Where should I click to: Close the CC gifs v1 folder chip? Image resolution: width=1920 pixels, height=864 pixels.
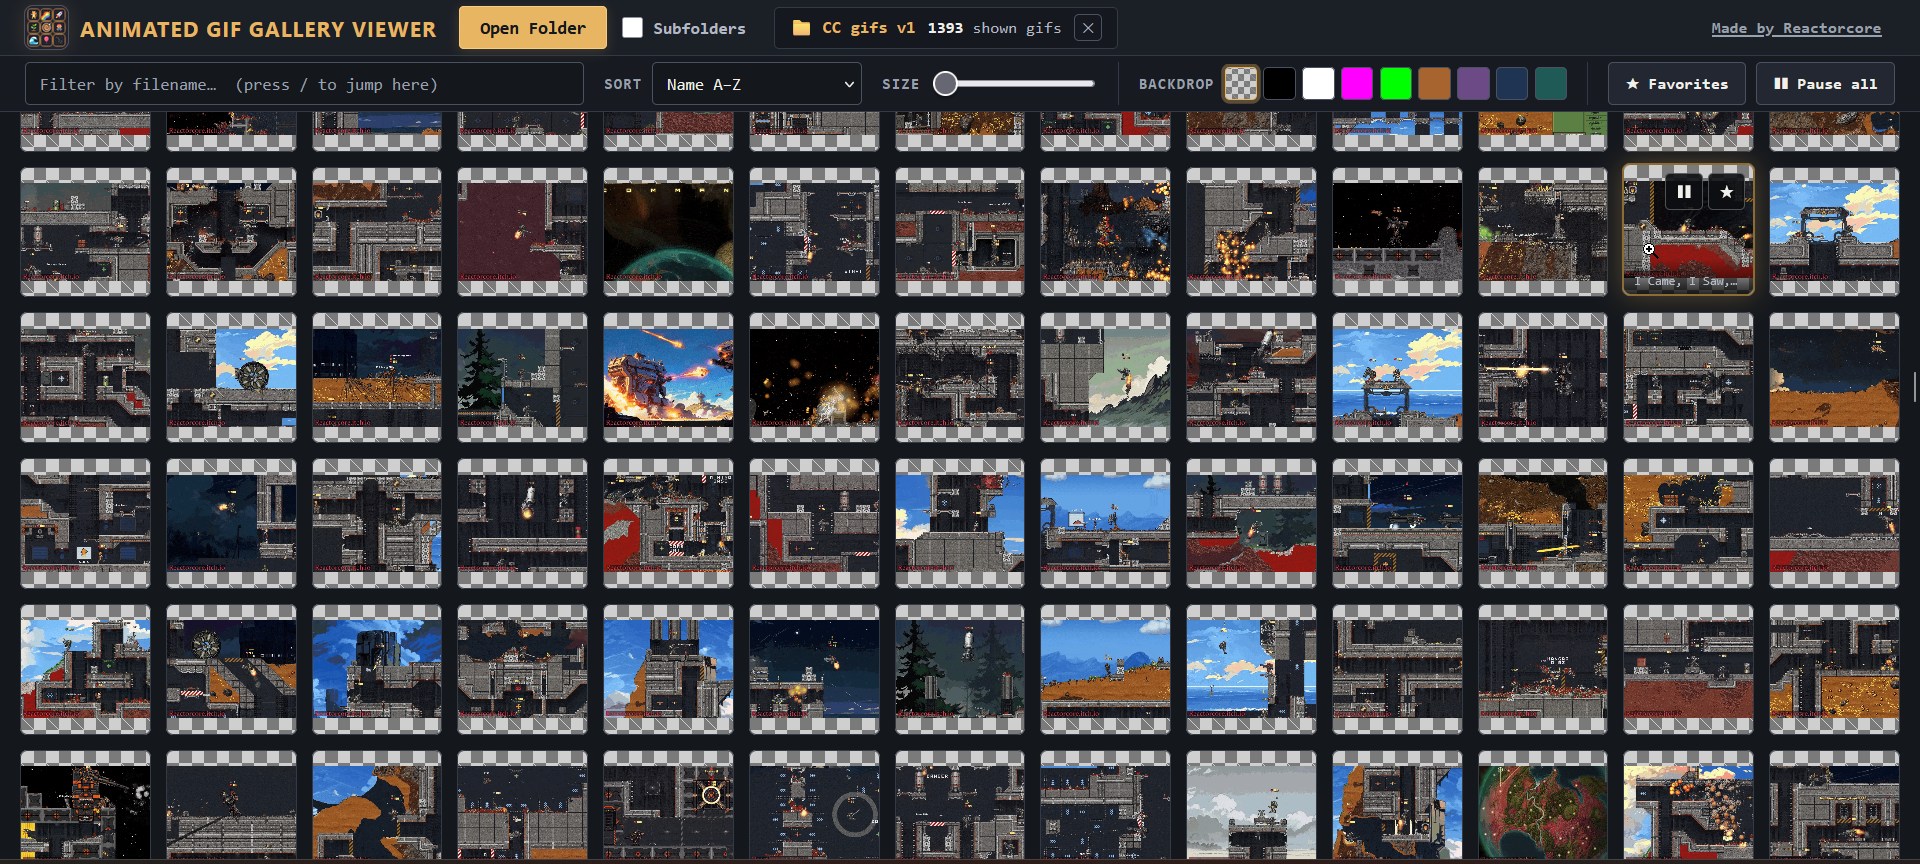pos(1088,28)
